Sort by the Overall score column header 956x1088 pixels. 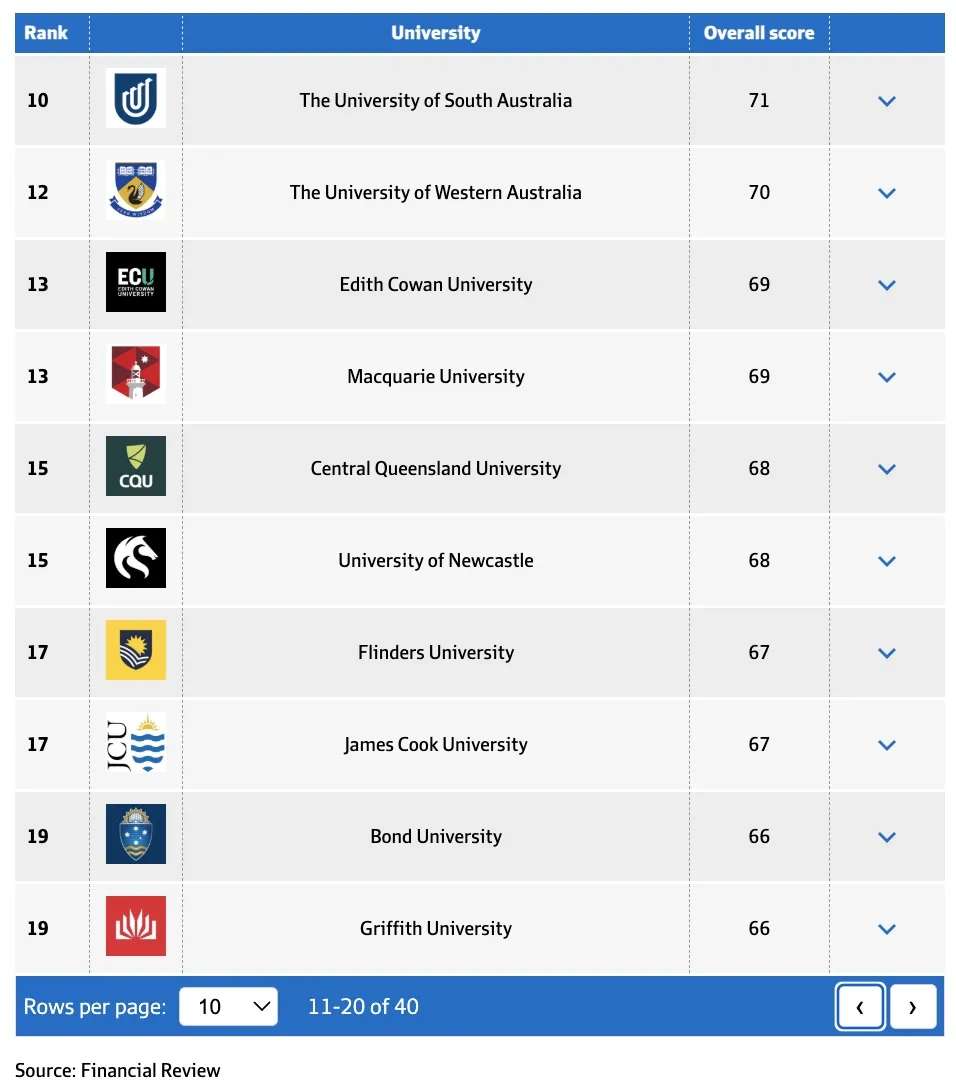pos(759,33)
